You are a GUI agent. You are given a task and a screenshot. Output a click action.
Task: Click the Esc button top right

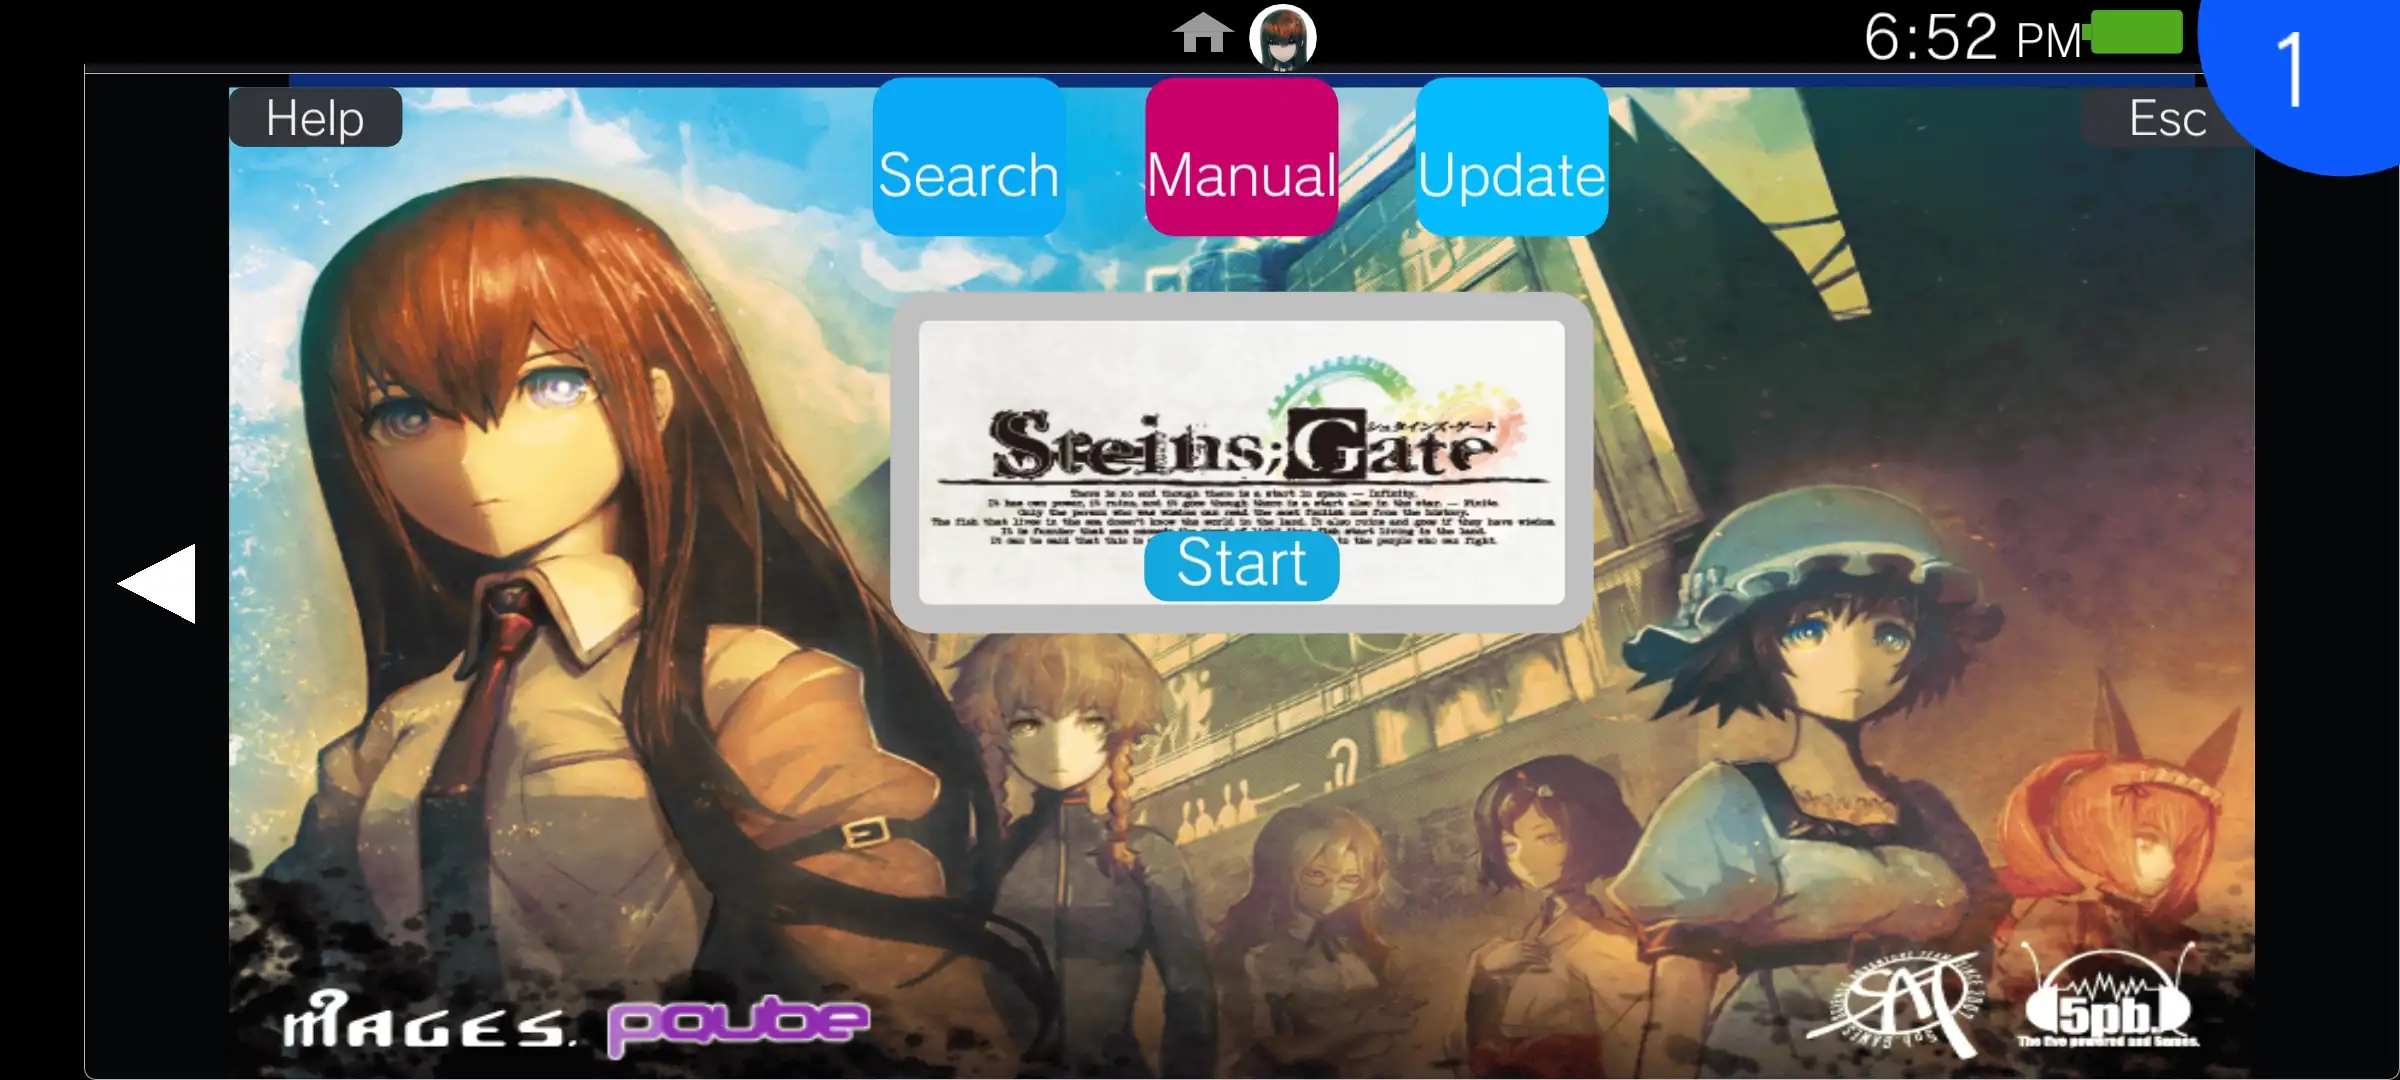coord(2167,118)
